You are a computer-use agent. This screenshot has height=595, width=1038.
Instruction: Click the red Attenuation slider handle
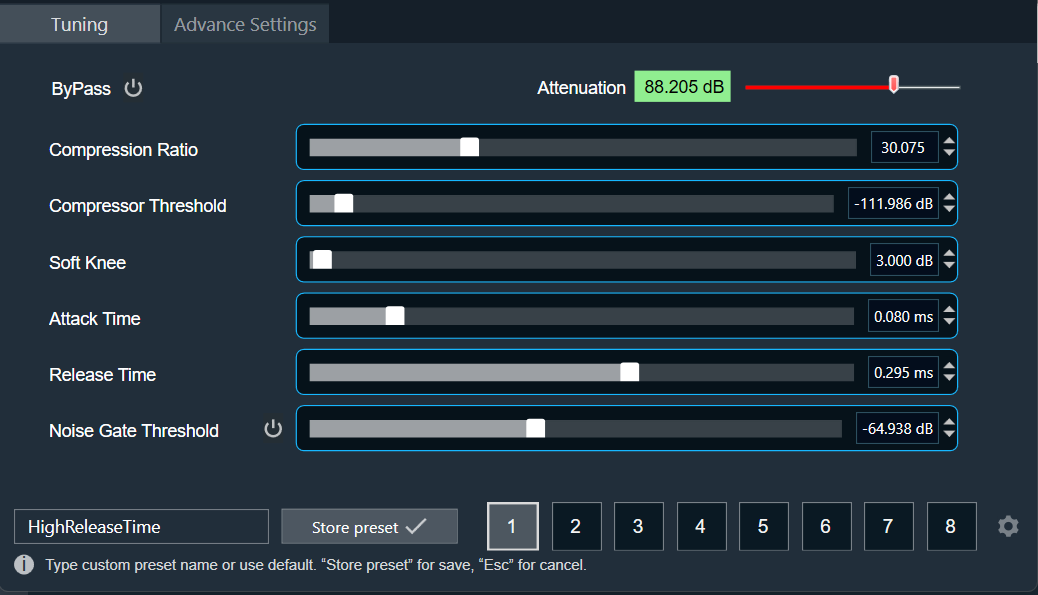[x=894, y=84]
